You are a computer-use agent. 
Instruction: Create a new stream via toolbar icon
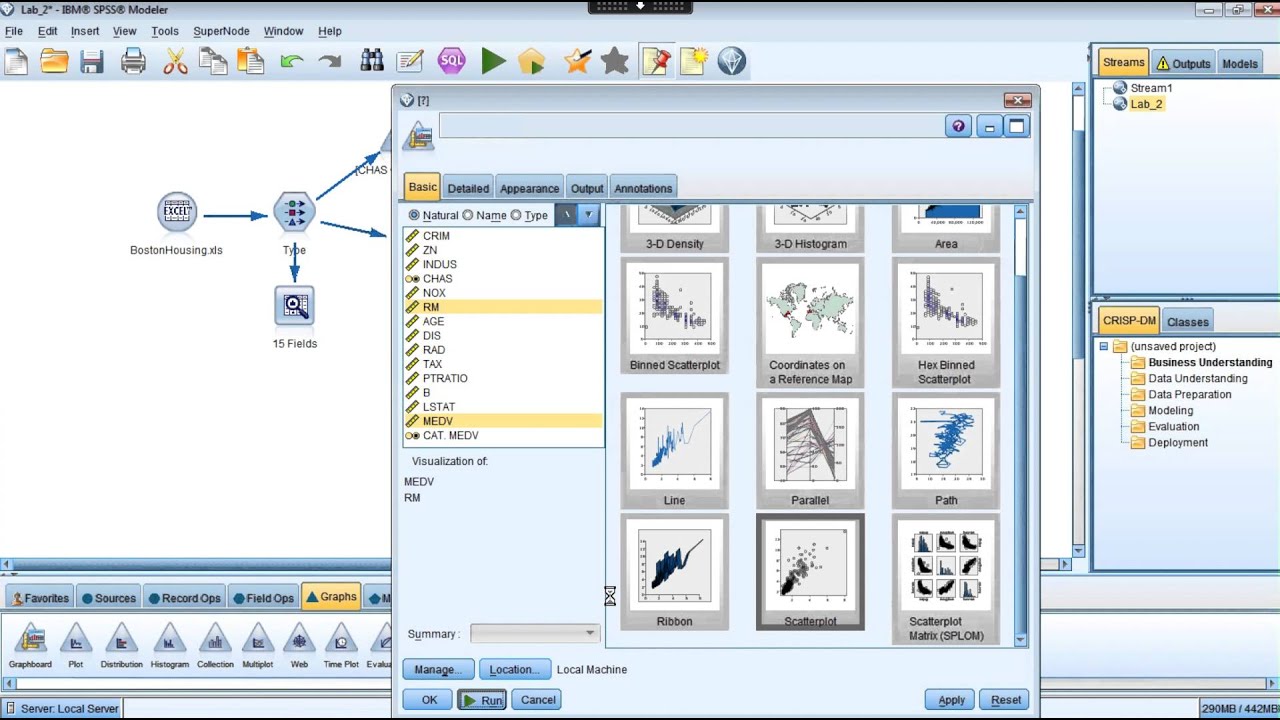tap(16, 62)
